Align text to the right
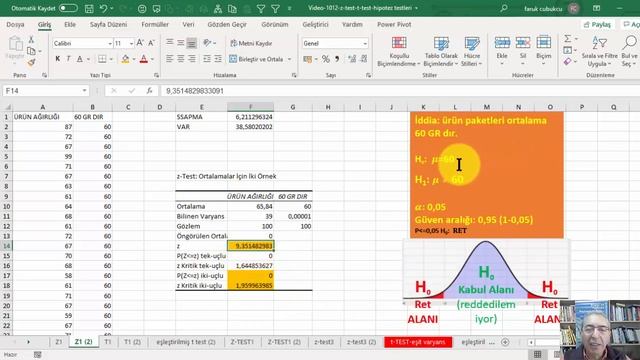Image resolution: width=640 pixels, height=360 pixels. tap(191, 59)
